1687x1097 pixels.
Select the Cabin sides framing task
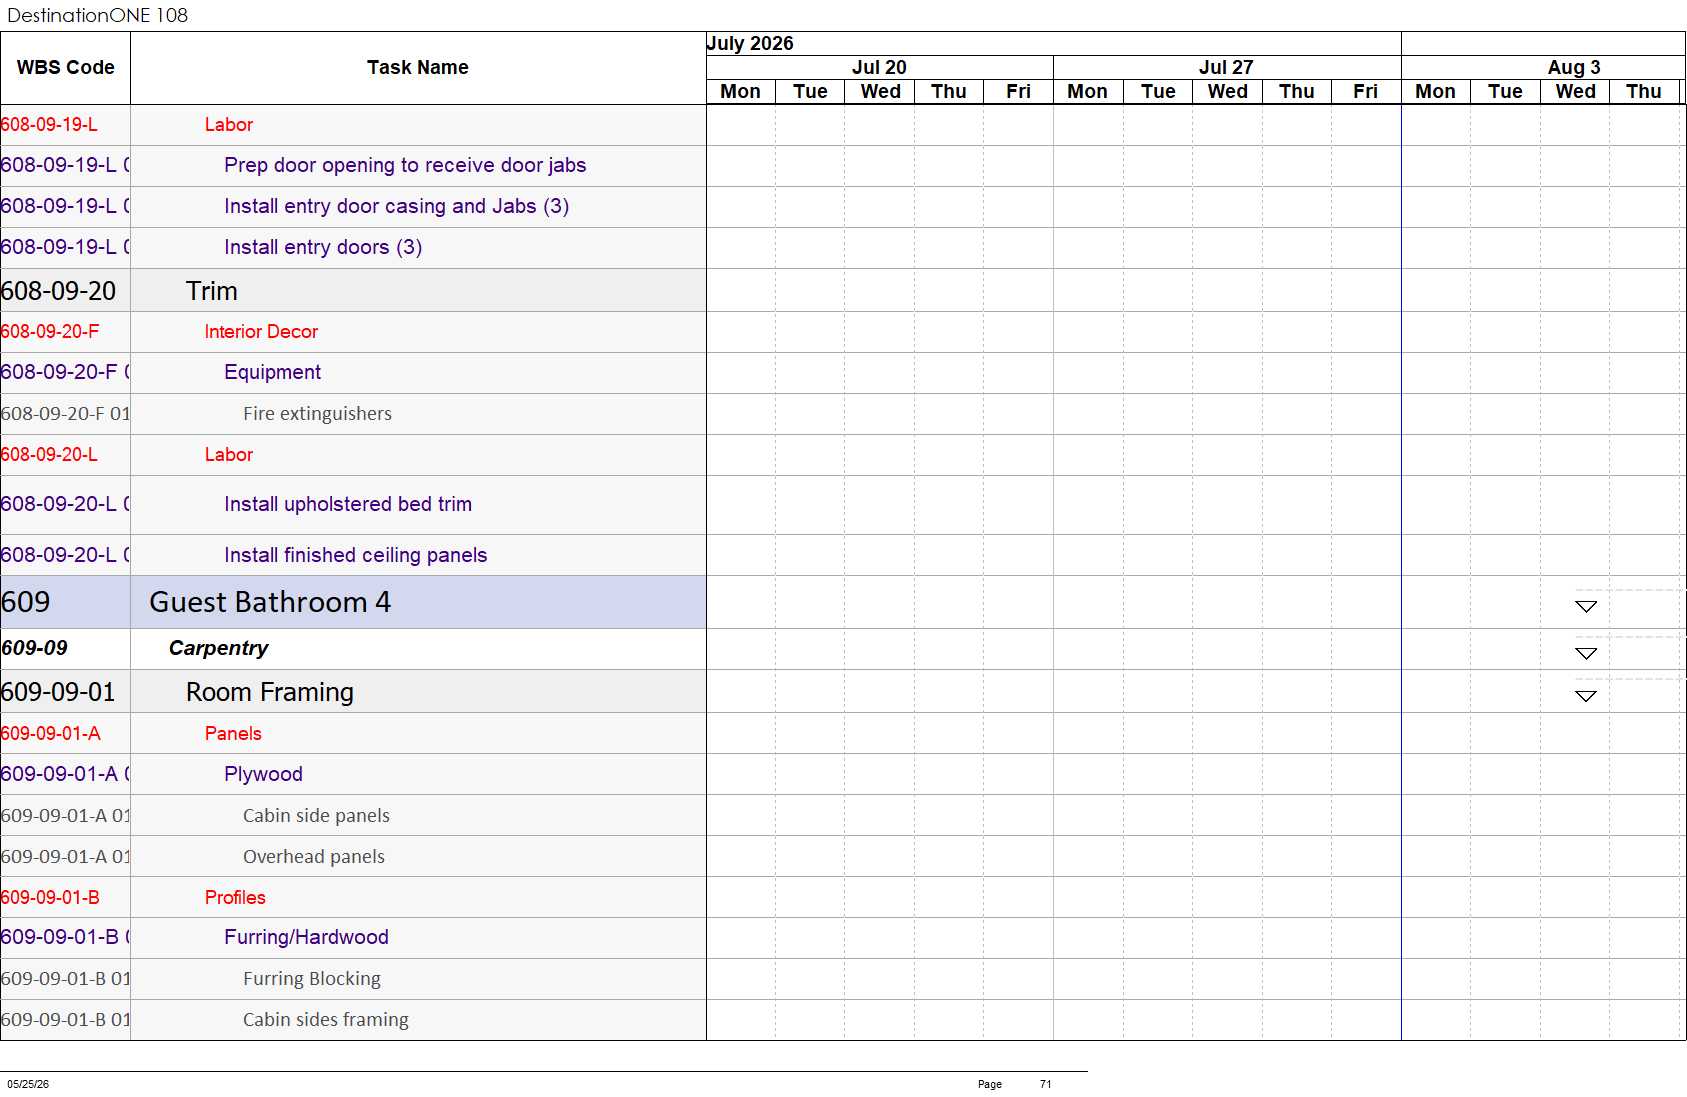(x=326, y=1020)
